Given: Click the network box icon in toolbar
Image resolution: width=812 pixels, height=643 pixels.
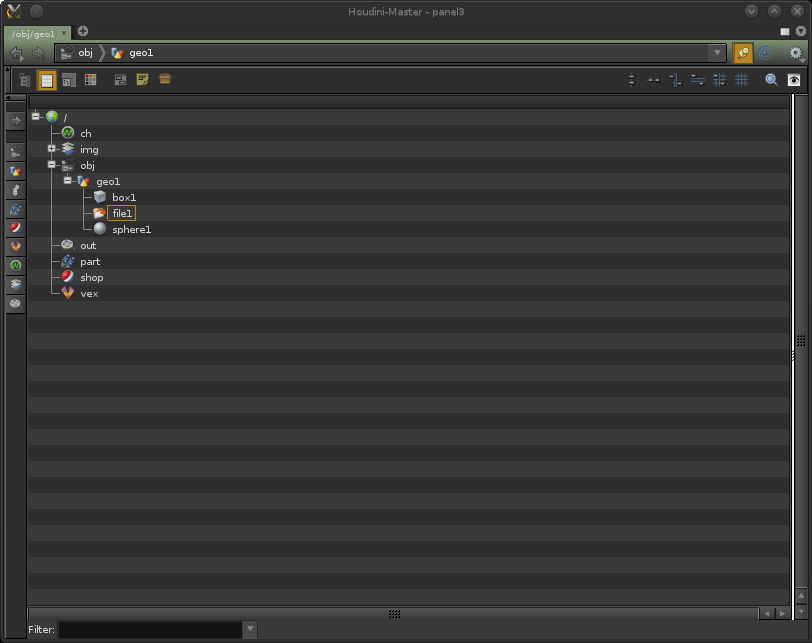Looking at the screenshot, I should point(120,80).
